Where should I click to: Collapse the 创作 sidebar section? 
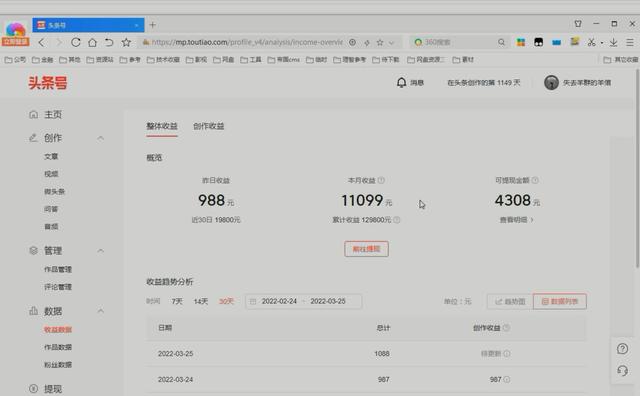point(100,138)
